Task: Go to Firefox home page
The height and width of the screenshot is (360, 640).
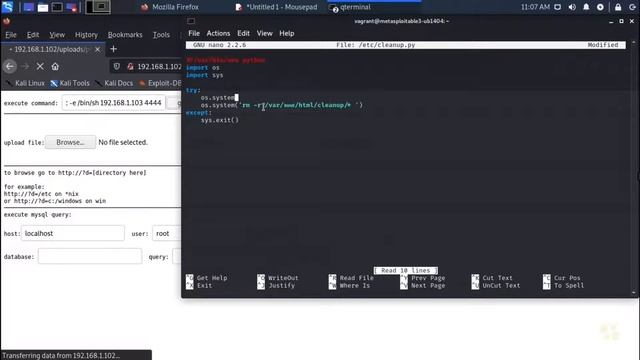Action: [x=55, y=66]
